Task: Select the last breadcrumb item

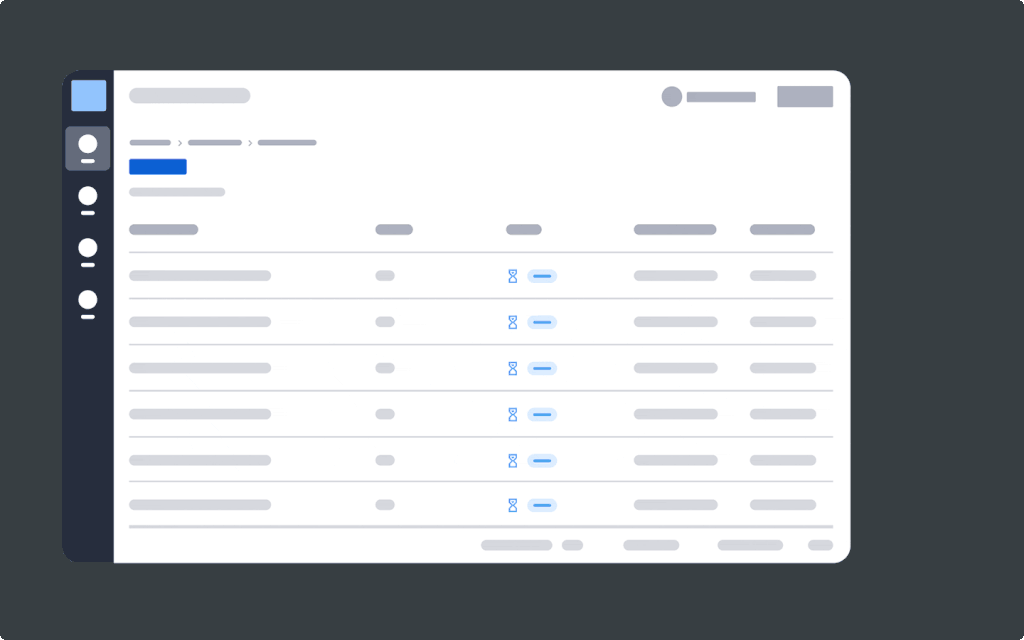Action: 287,142
